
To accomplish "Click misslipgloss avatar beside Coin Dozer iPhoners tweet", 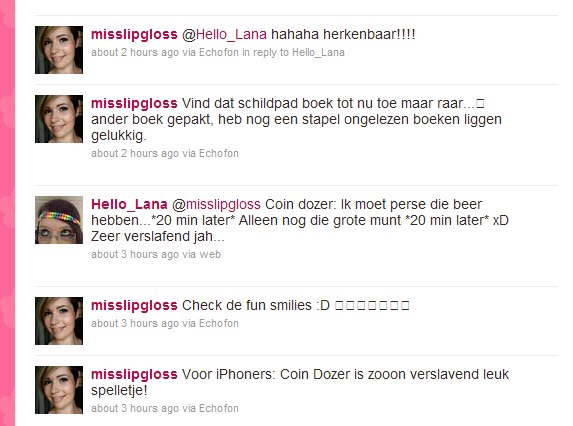I will [59, 390].
